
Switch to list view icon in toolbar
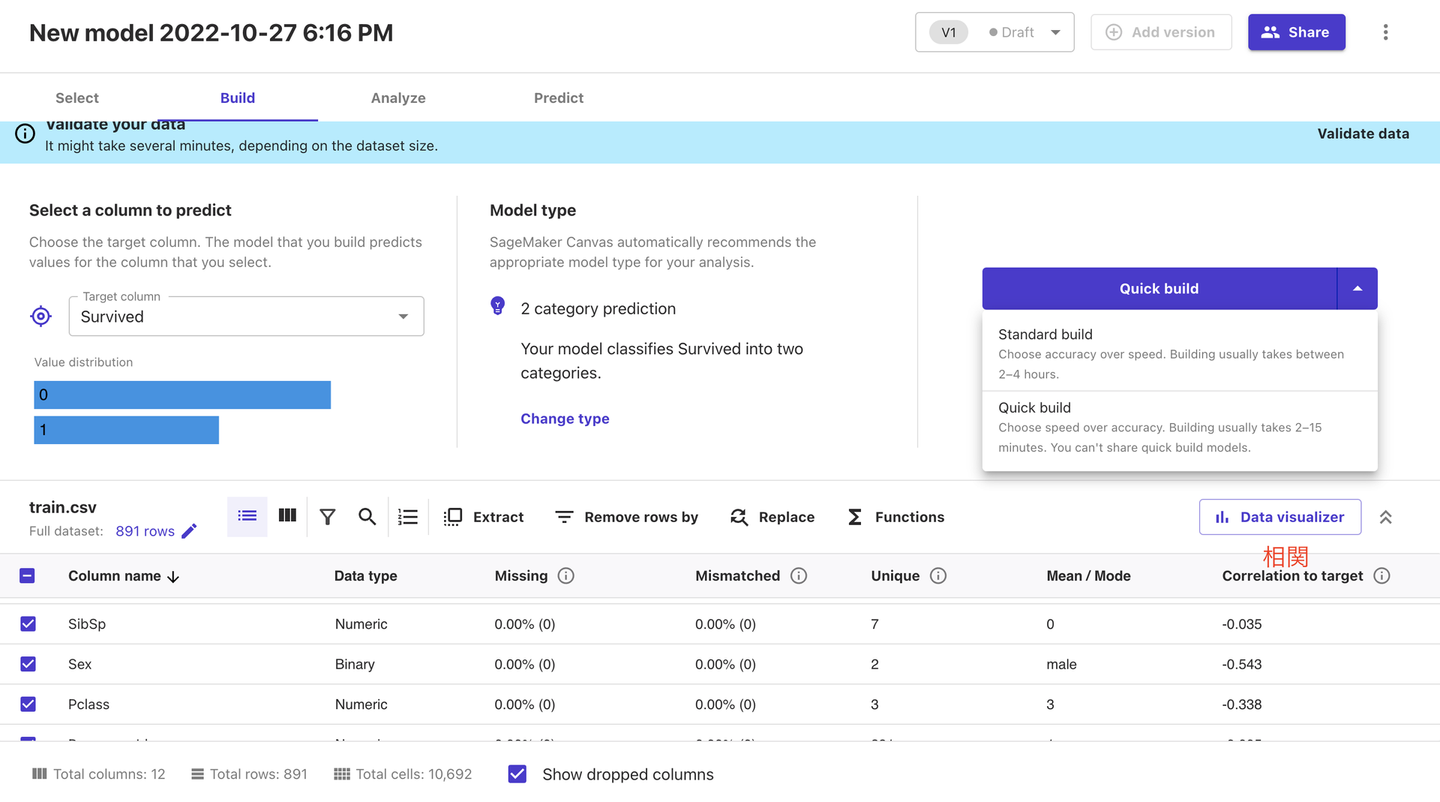point(247,516)
